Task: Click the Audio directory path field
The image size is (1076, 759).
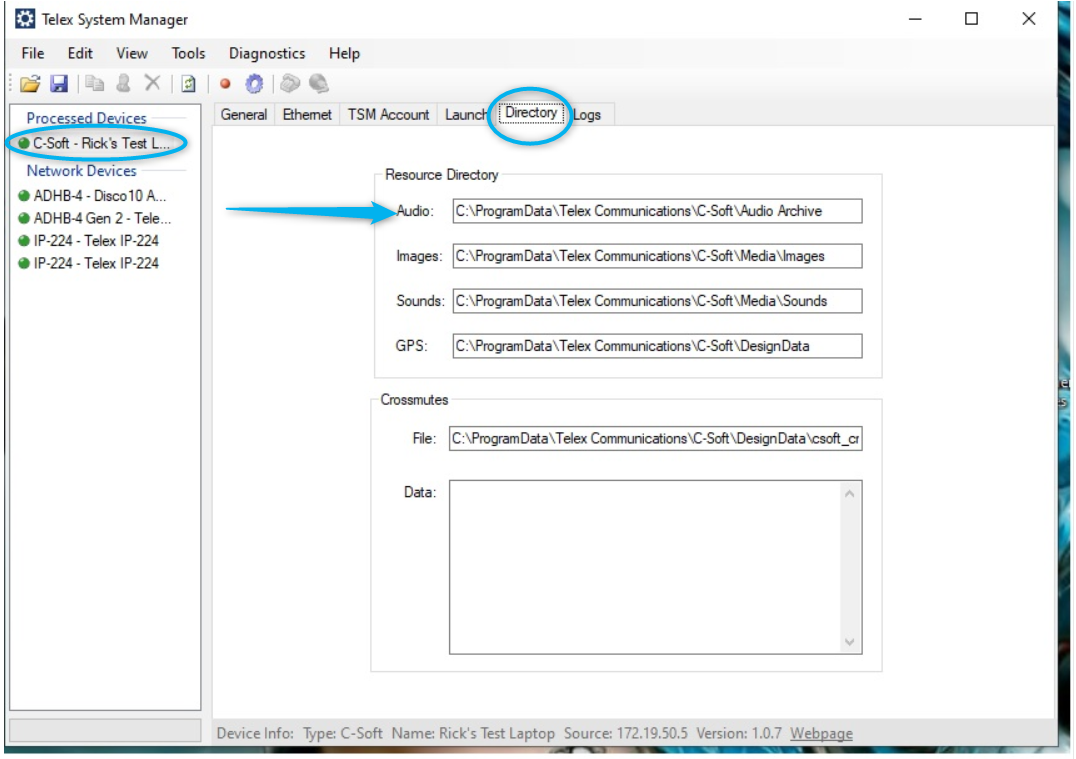Action: tap(656, 211)
